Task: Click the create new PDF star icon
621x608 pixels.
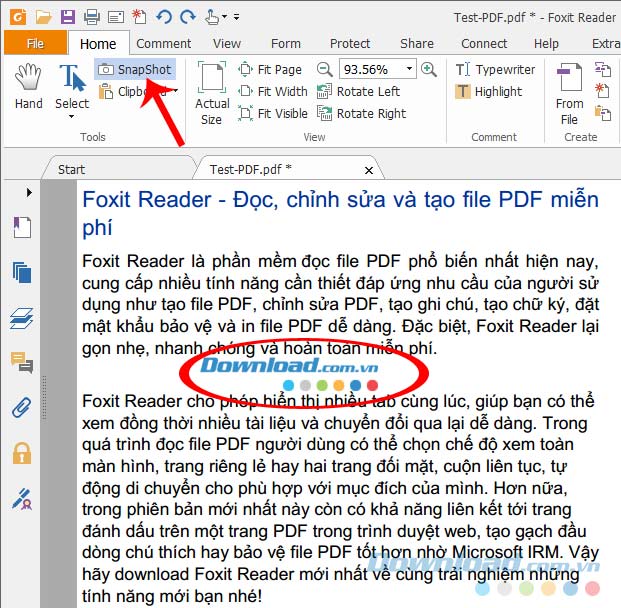Action: pos(139,17)
